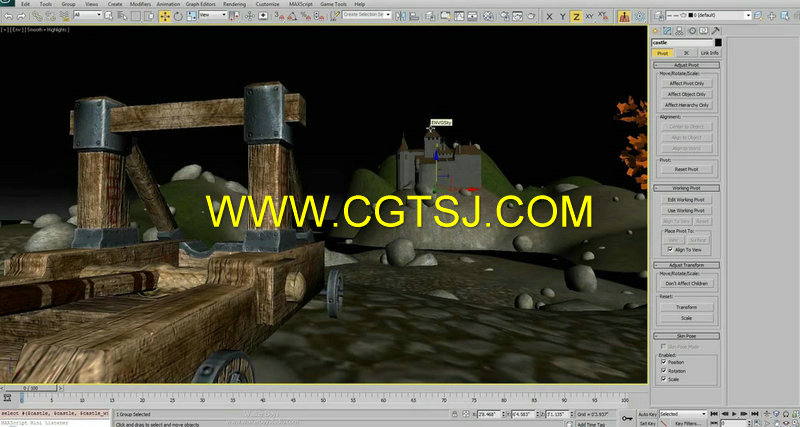
Task: Open the MAXScript menu
Action: [301, 4]
